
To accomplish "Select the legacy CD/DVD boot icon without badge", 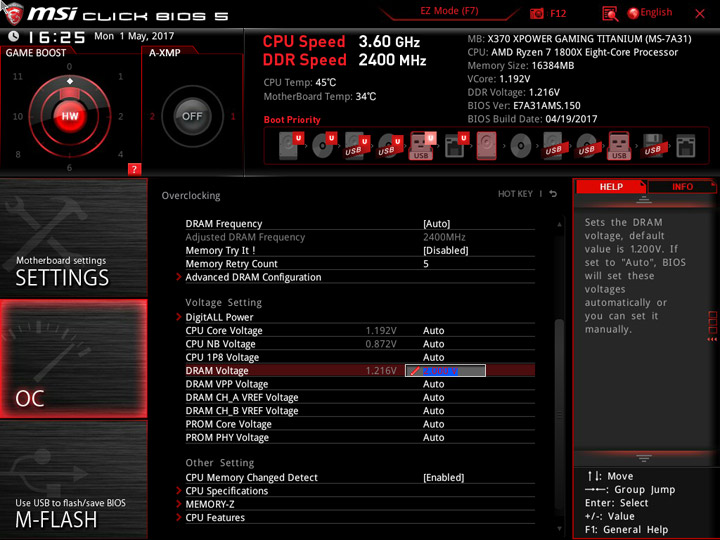I will pos(520,146).
